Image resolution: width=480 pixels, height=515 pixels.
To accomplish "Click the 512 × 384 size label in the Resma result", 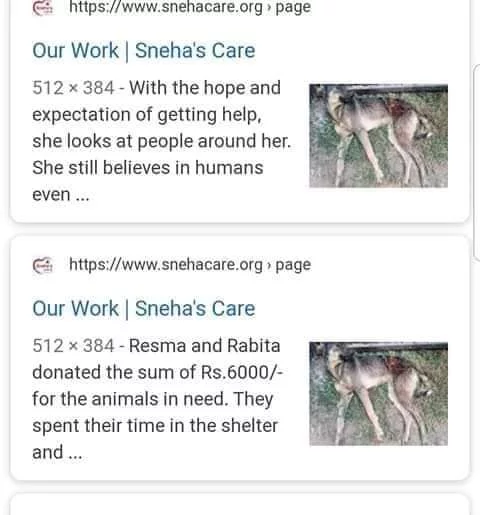I will [73, 346].
